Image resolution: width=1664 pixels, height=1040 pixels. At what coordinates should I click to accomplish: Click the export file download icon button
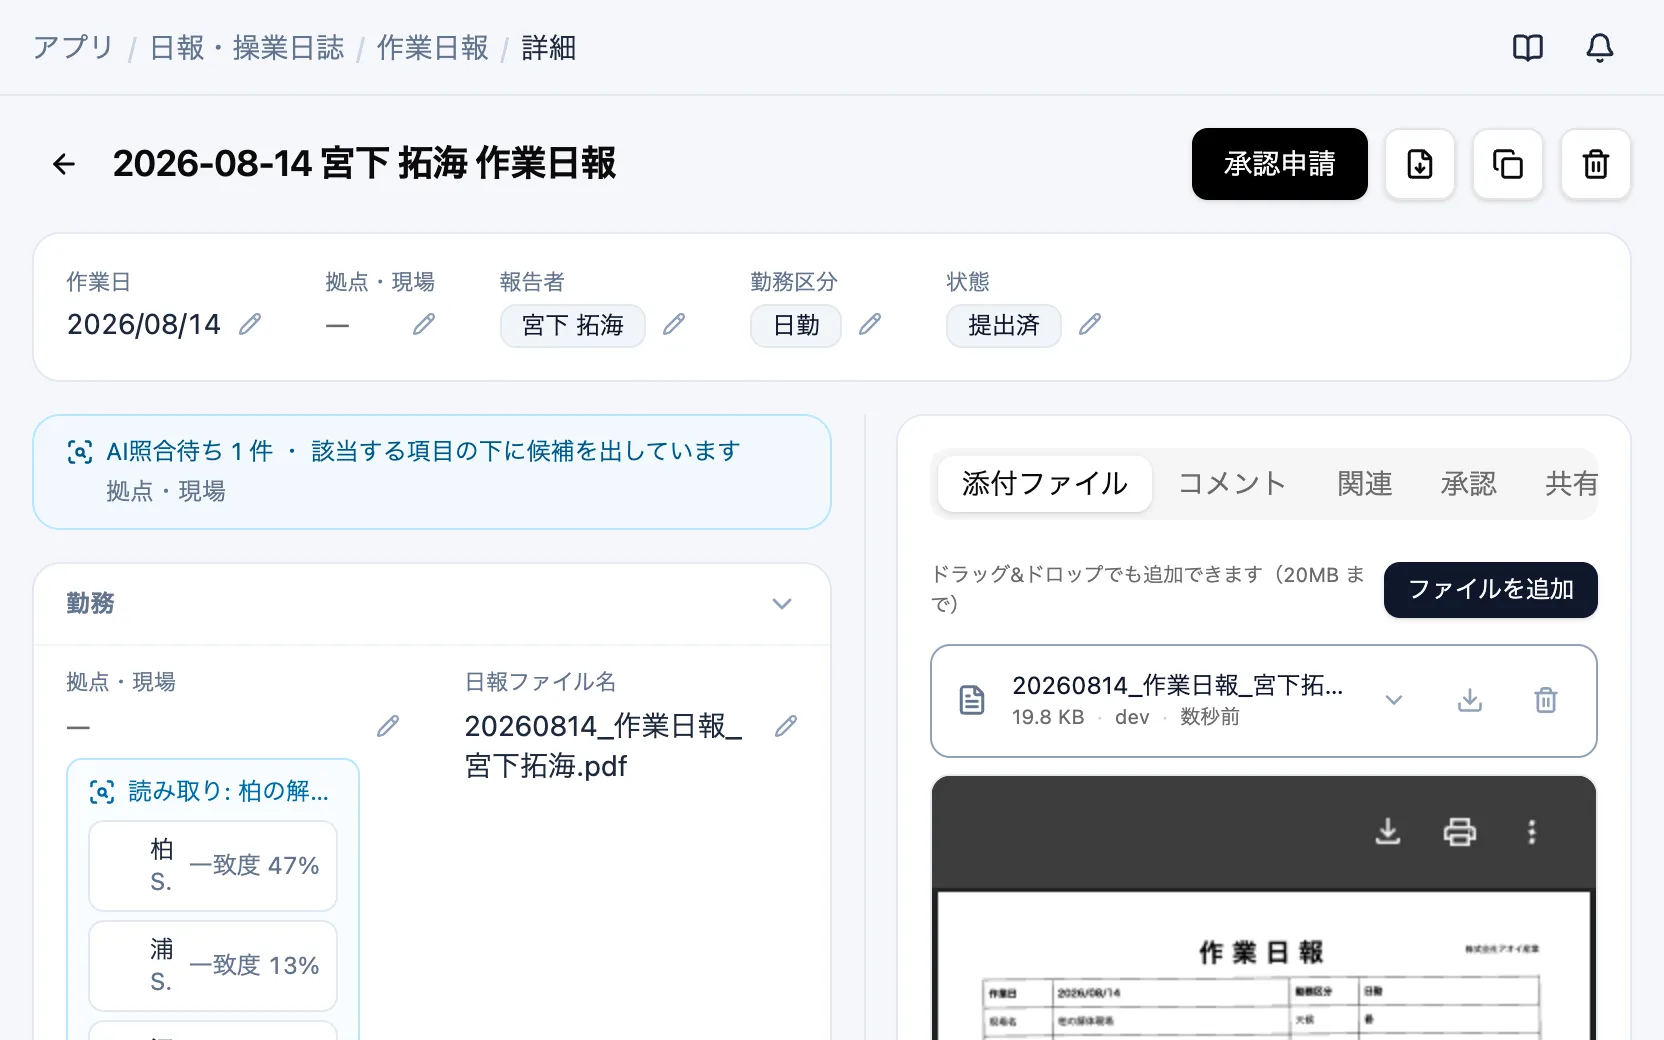[x=1419, y=164]
